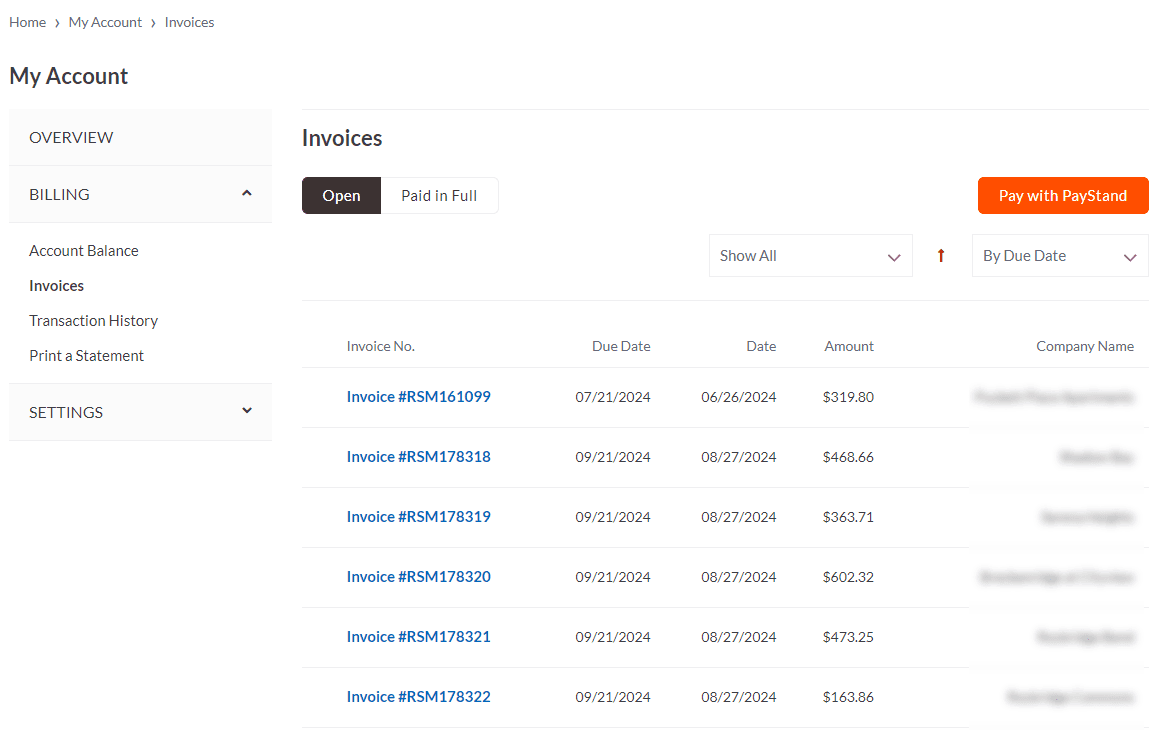The width and height of the screenshot is (1170, 730).
Task: Click the 06/26/2024 date cell
Action: click(739, 397)
